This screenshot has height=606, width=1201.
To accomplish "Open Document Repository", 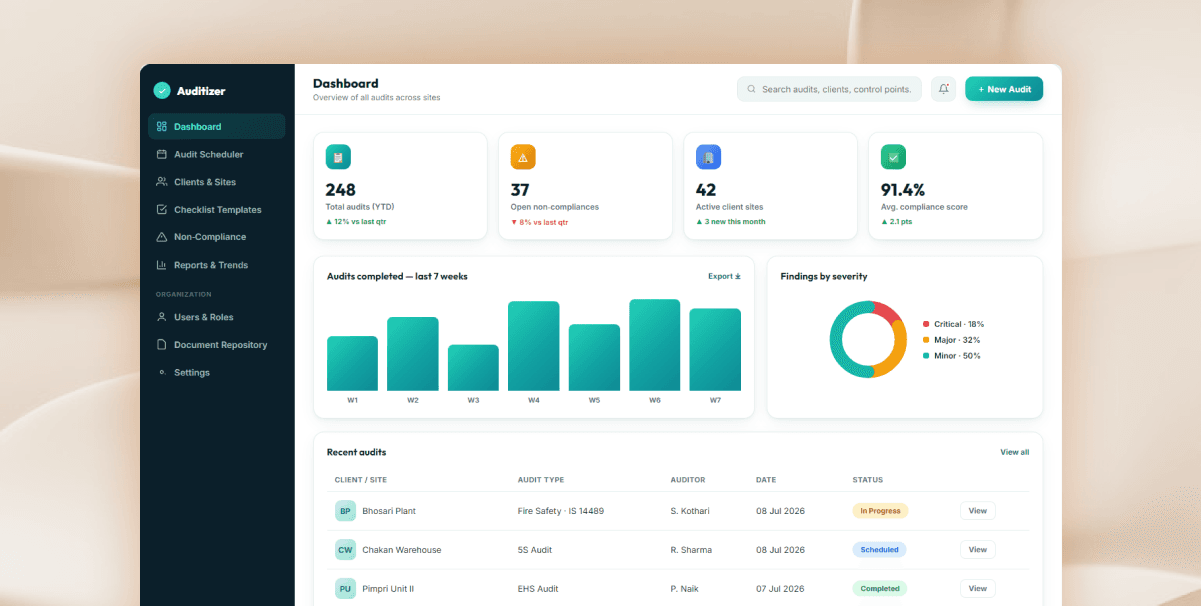I will point(217,345).
